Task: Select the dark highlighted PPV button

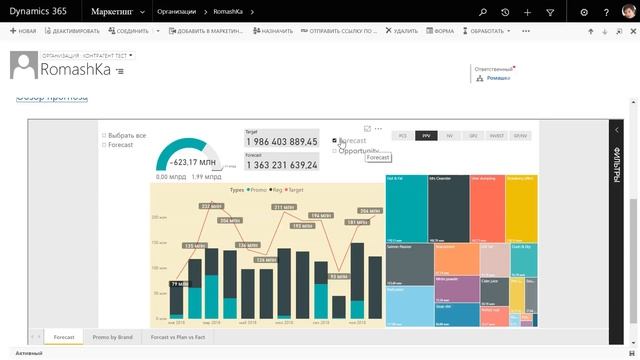Action: click(426, 136)
